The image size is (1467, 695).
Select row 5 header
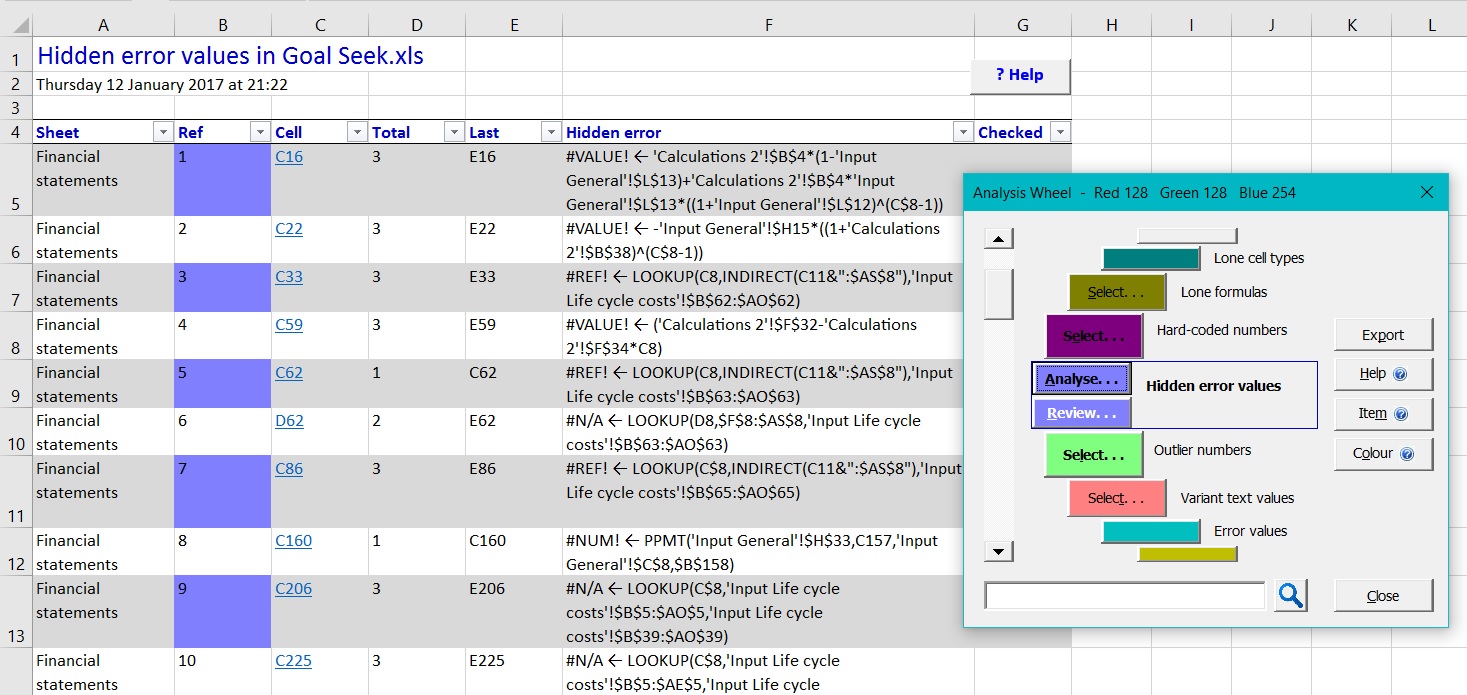point(16,180)
